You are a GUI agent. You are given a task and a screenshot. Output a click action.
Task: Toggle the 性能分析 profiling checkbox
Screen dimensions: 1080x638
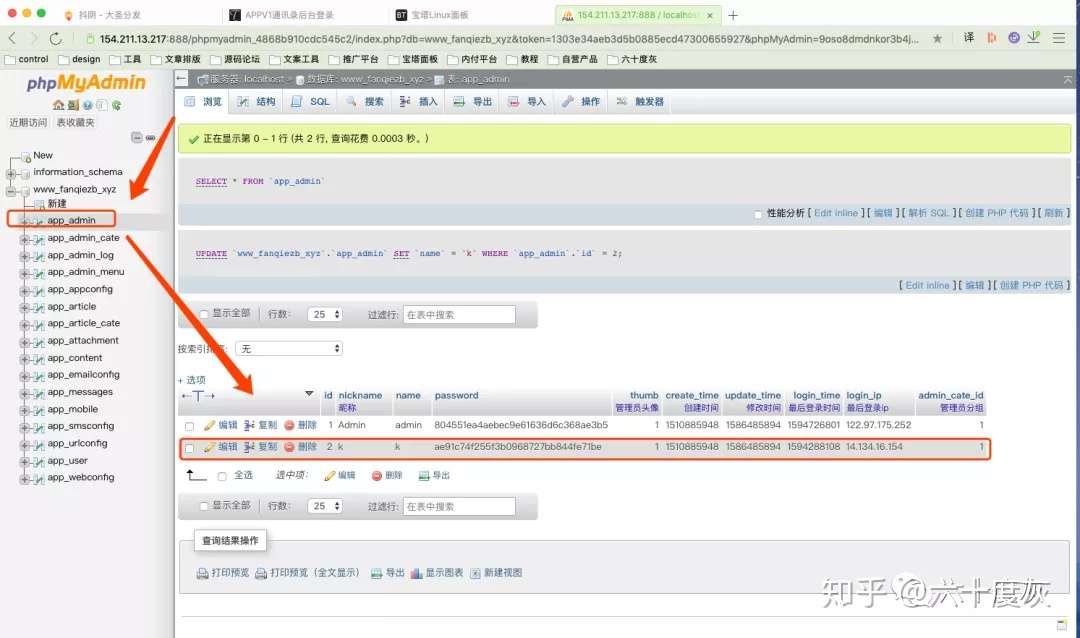click(x=758, y=214)
